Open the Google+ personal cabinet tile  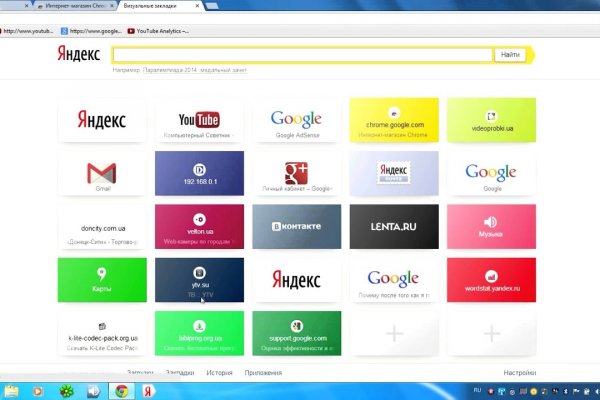point(296,174)
